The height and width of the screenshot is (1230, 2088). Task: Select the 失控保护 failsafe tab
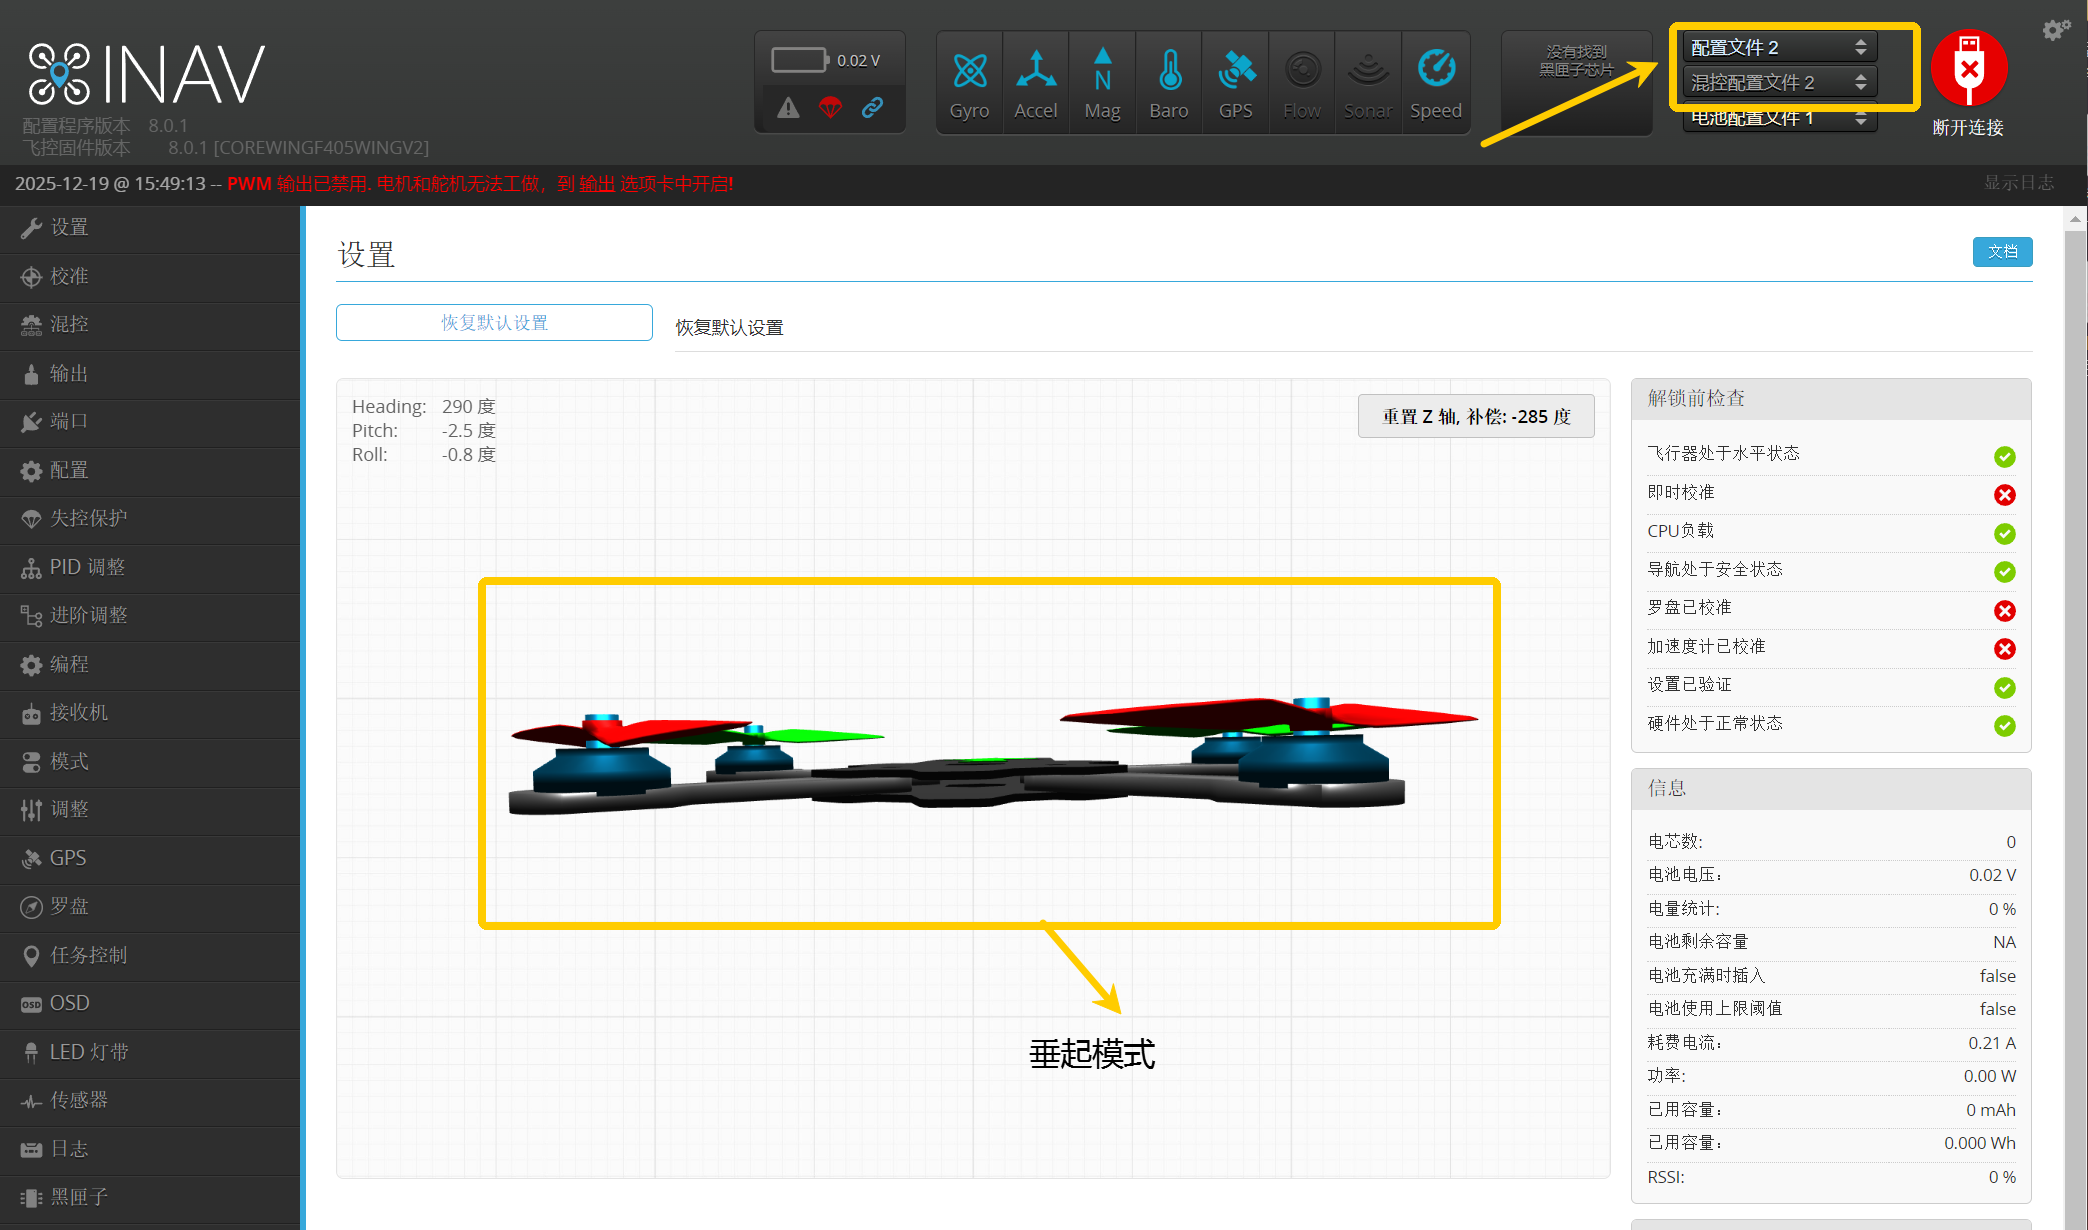point(88,518)
